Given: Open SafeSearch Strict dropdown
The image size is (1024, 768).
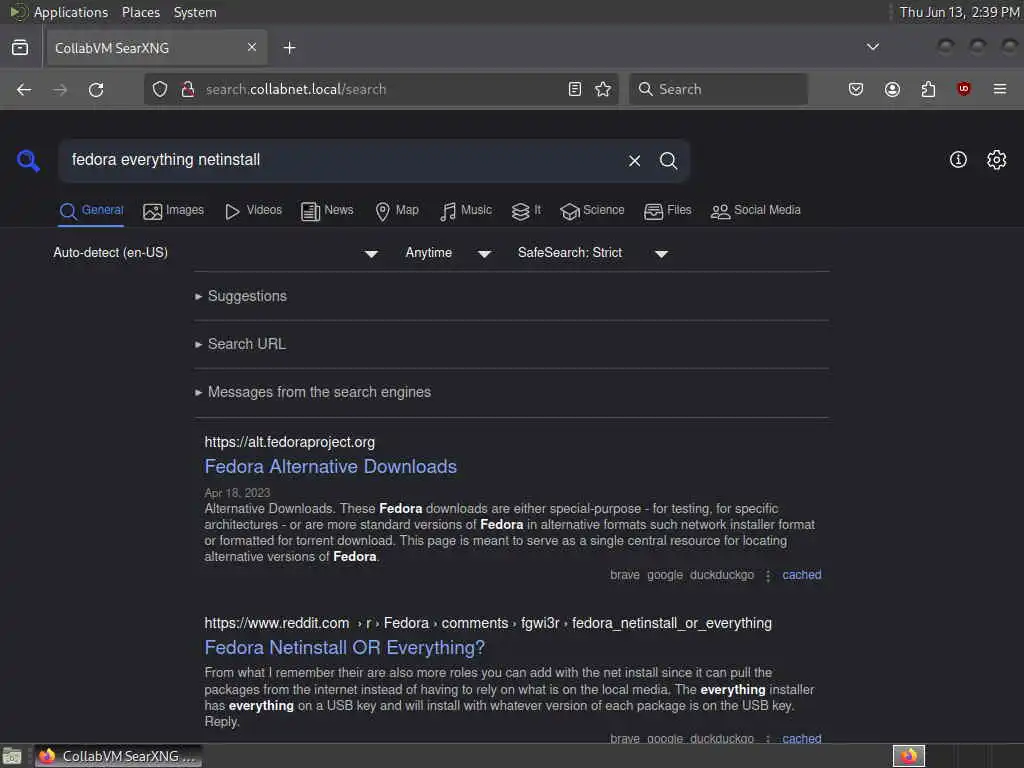Looking at the screenshot, I should click(x=592, y=253).
